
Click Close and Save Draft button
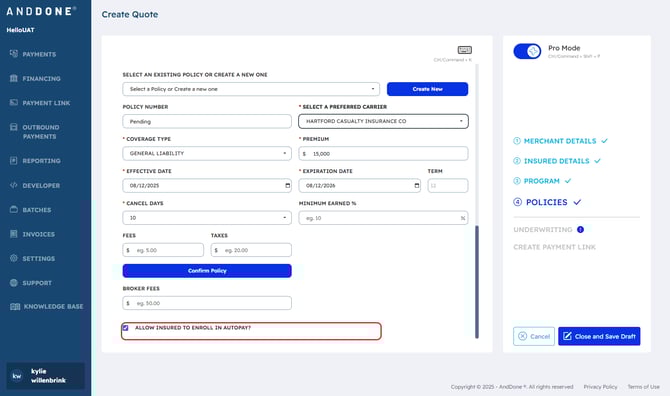pos(599,336)
